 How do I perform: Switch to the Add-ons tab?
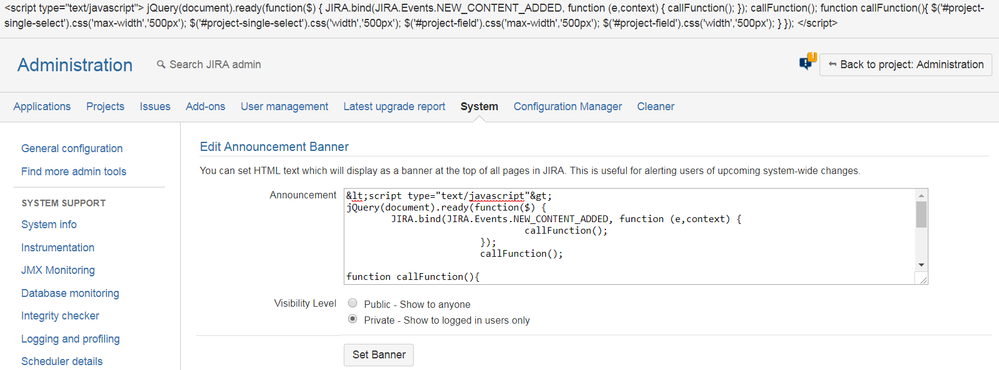(x=205, y=106)
